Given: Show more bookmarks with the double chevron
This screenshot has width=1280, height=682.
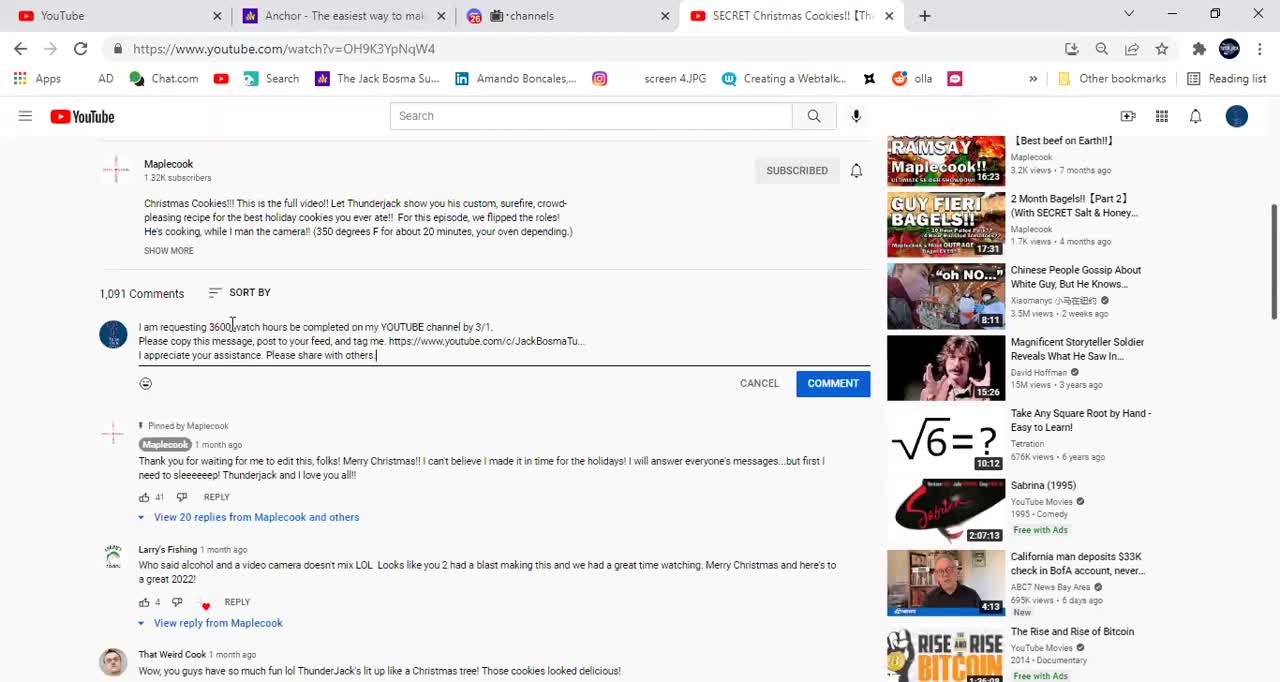Looking at the screenshot, I should point(1033,78).
